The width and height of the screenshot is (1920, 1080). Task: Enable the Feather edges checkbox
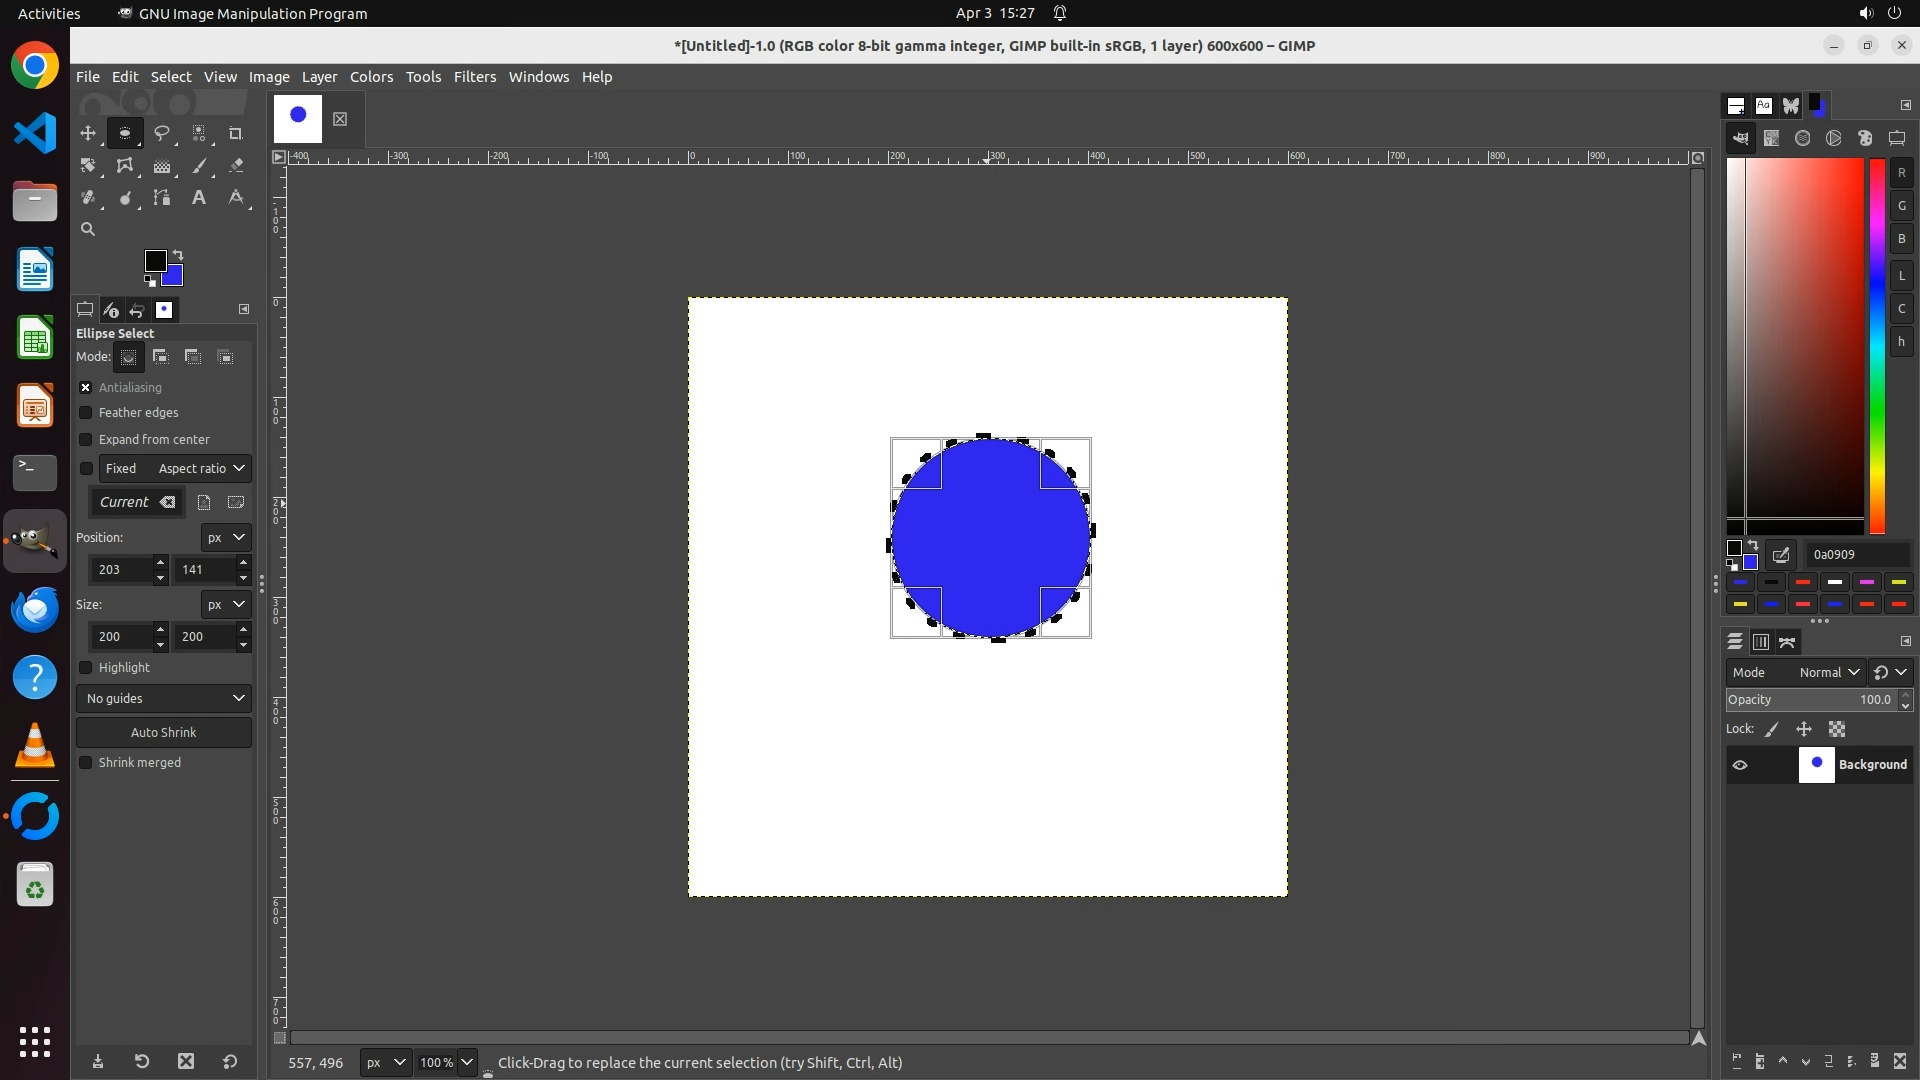[x=86, y=413]
